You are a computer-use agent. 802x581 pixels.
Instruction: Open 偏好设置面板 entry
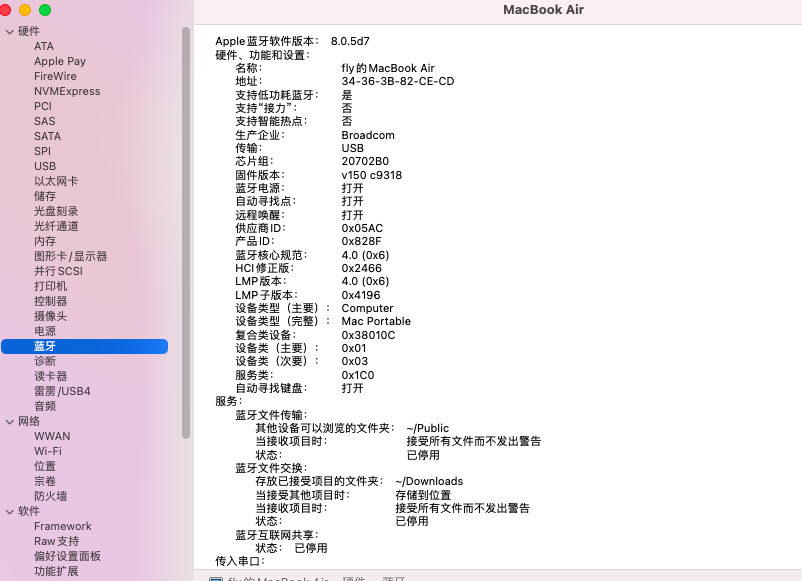[x=68, y=556]
